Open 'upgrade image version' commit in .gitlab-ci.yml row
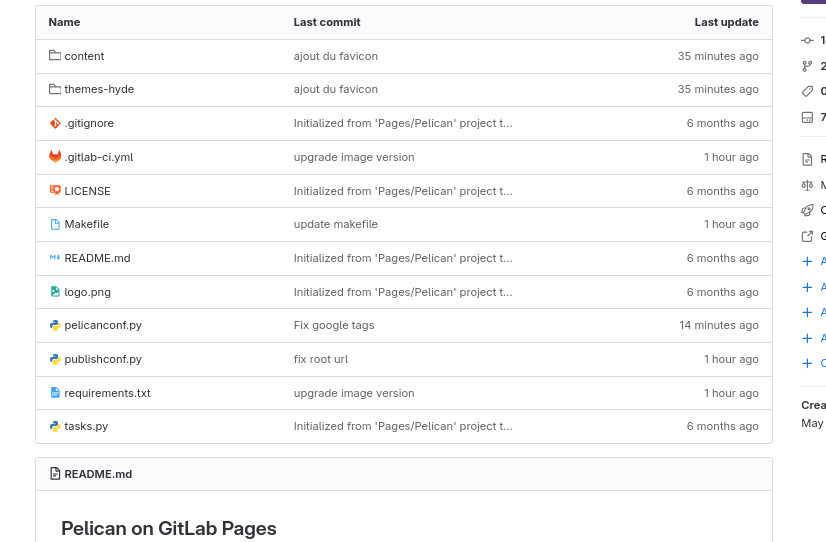 coord(354,157)
